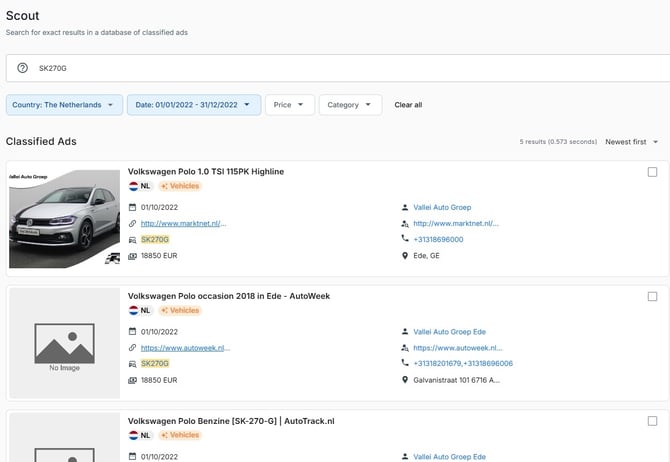Click seller name Vallei Auto Groep in first ad
This screenshot has height=462, width=670.
click(x=442, y=207)
